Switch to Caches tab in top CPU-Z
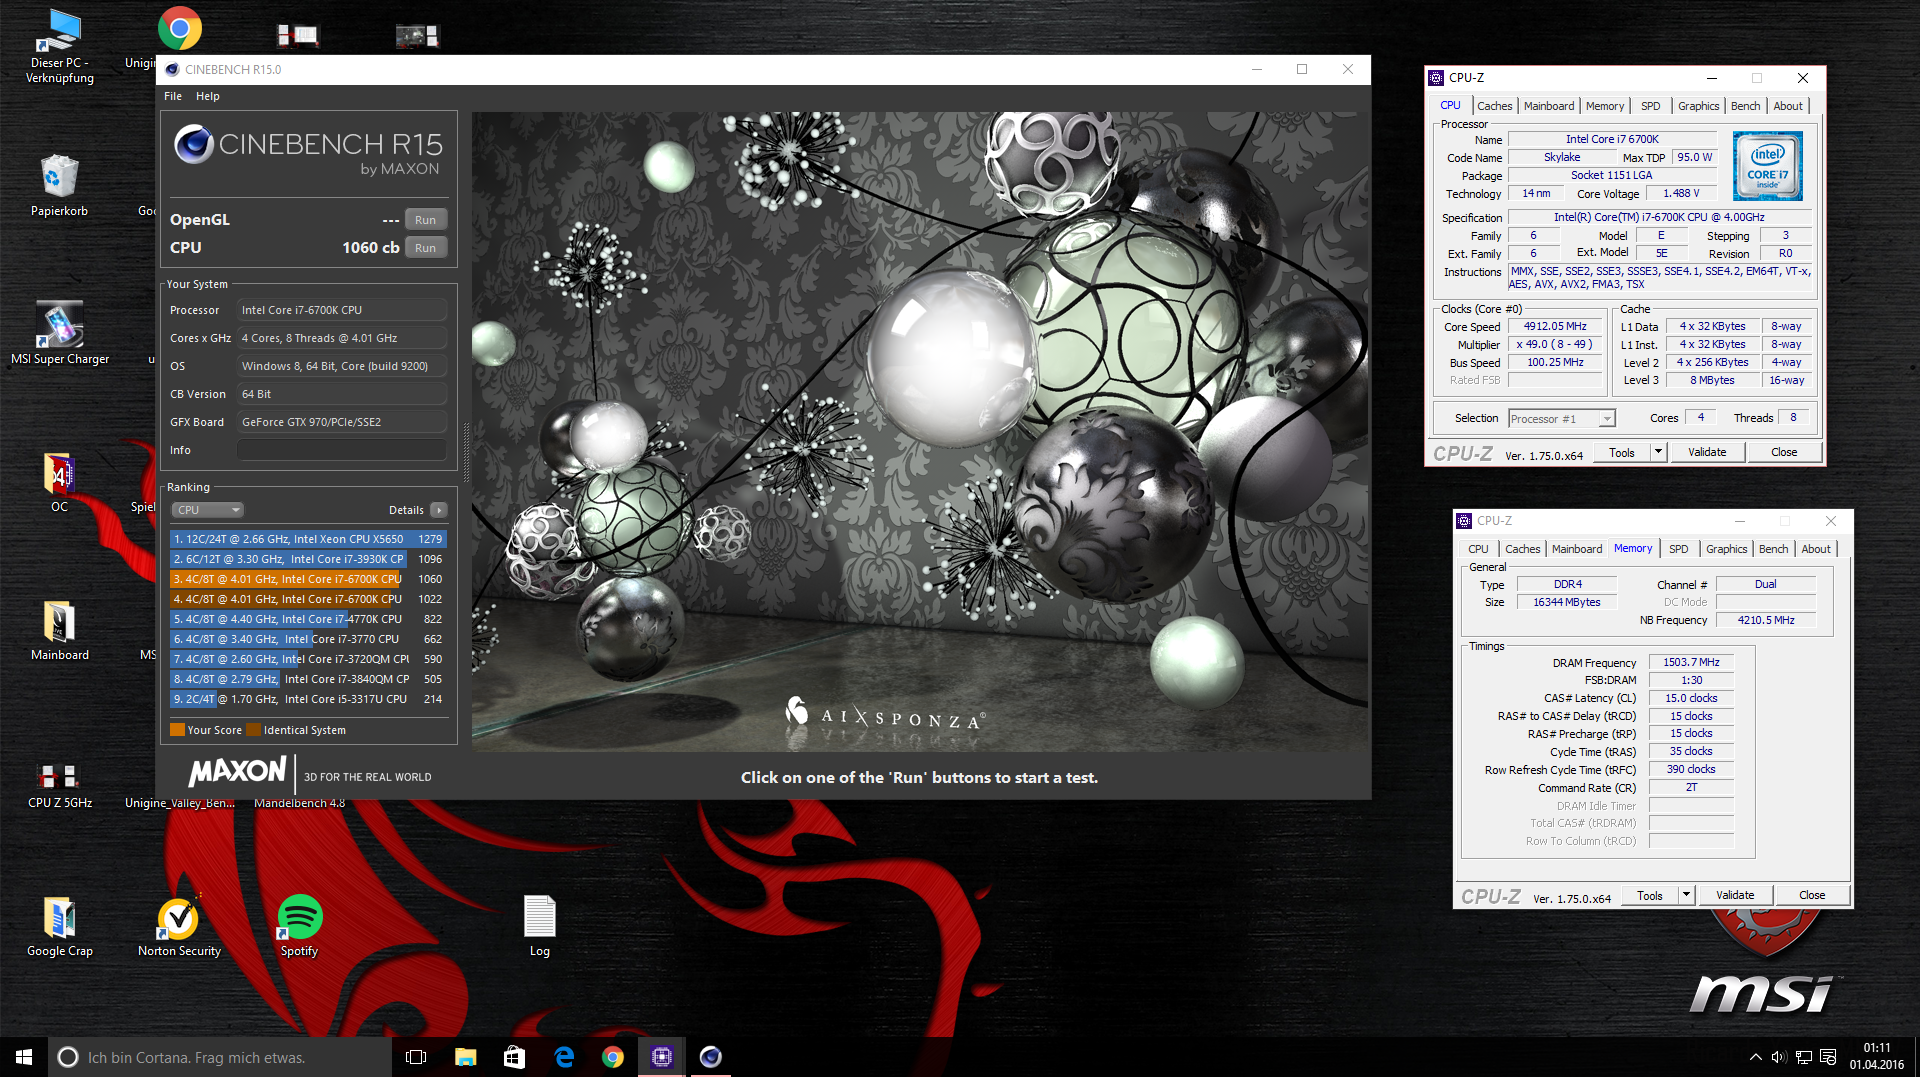This screenshot has width=1920, height=1077. (x=1494, y=106)
